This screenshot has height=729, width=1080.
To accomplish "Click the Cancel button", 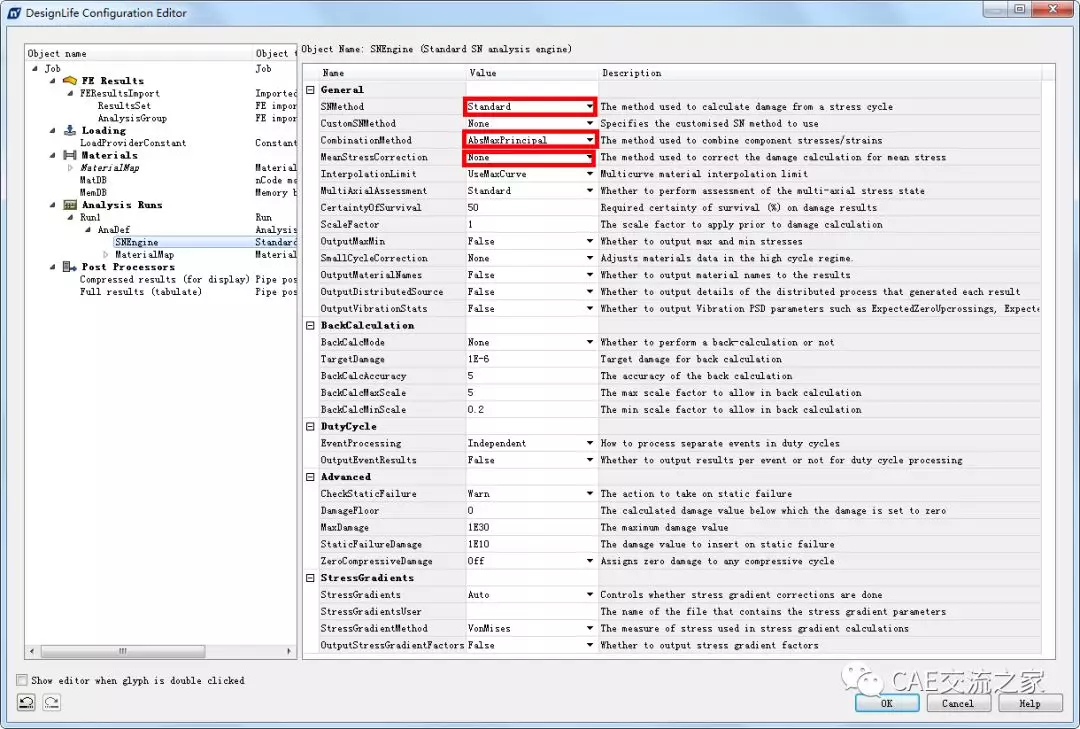I will (957, 704).
